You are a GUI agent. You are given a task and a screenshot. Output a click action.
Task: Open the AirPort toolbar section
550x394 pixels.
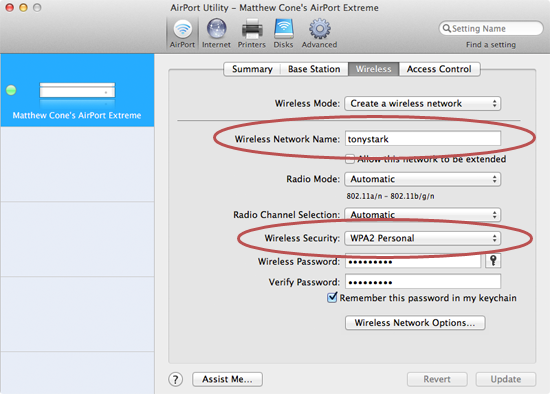coord(182,34)
